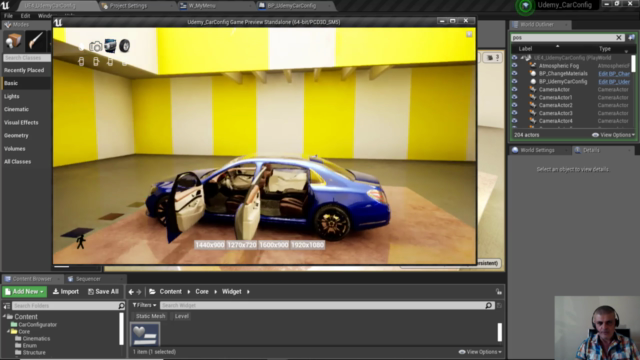Click the first car door icon in preview
This screenshot has width=640, height=360.
[x=81, y=62]
